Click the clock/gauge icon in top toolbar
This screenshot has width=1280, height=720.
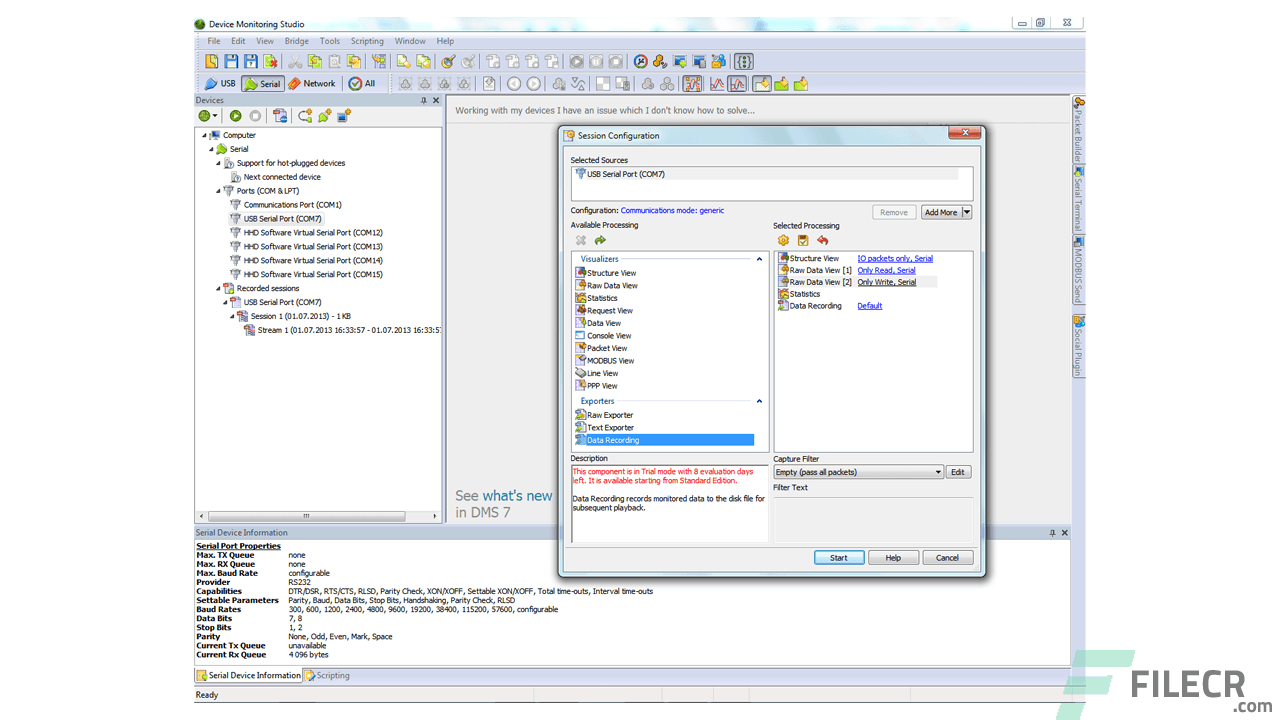coord(640,61)
